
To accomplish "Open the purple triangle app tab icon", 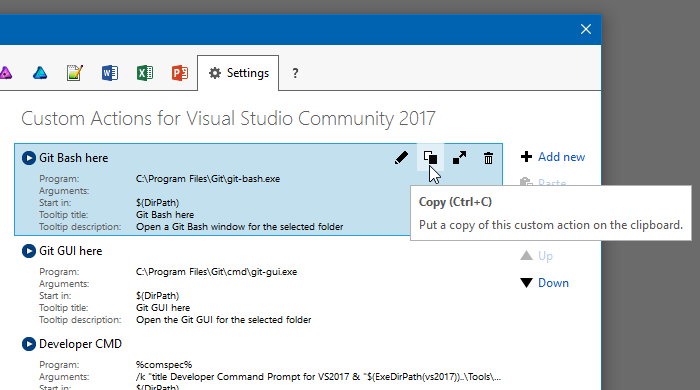I will pos(5,73).
